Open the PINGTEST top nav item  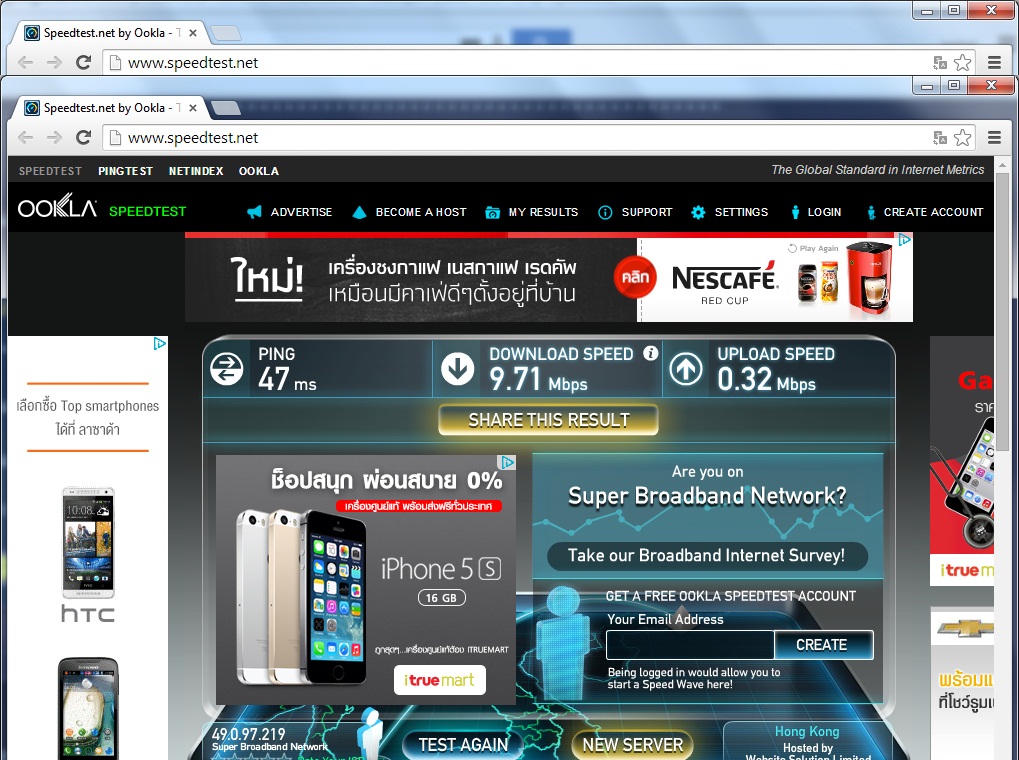tap(125, 171)
